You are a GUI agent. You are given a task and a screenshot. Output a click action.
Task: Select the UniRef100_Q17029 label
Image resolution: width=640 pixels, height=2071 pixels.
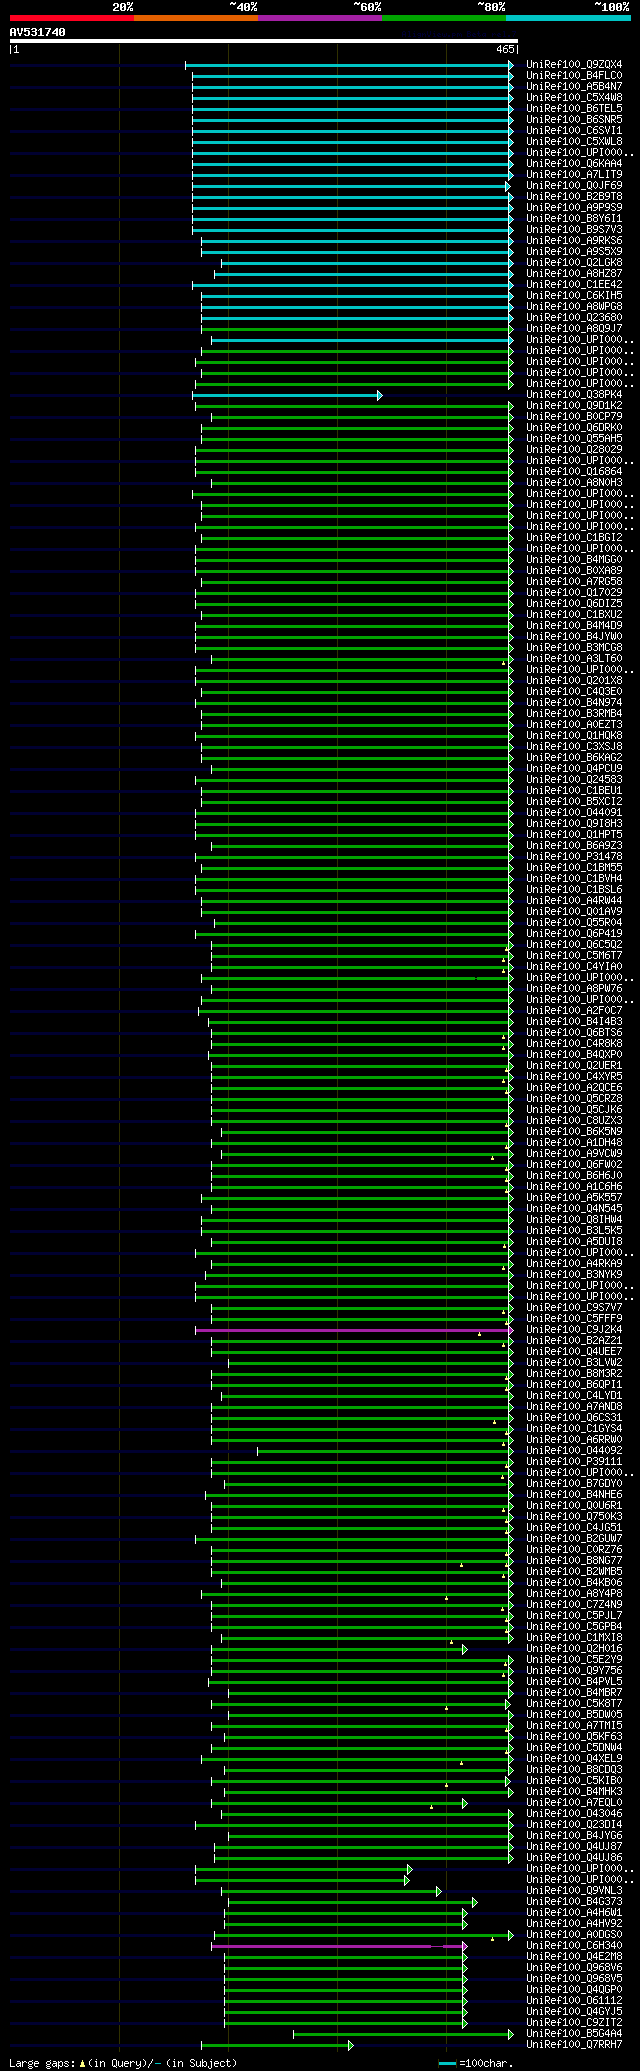coord(574,593)
